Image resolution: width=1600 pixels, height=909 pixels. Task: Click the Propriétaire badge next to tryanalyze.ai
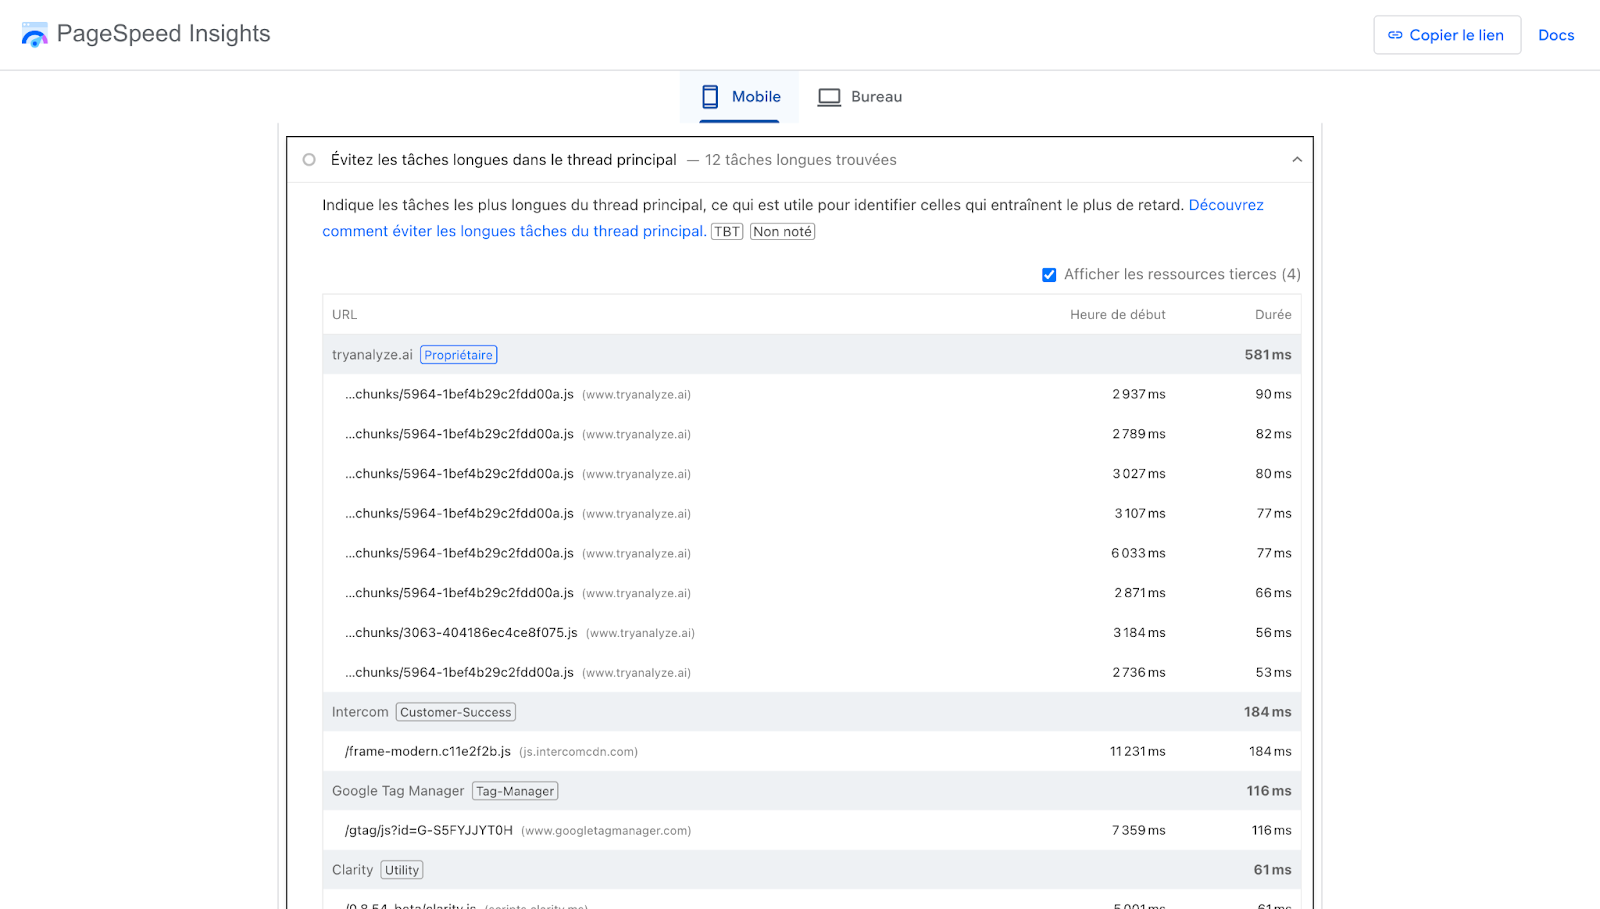coord(459,354)
